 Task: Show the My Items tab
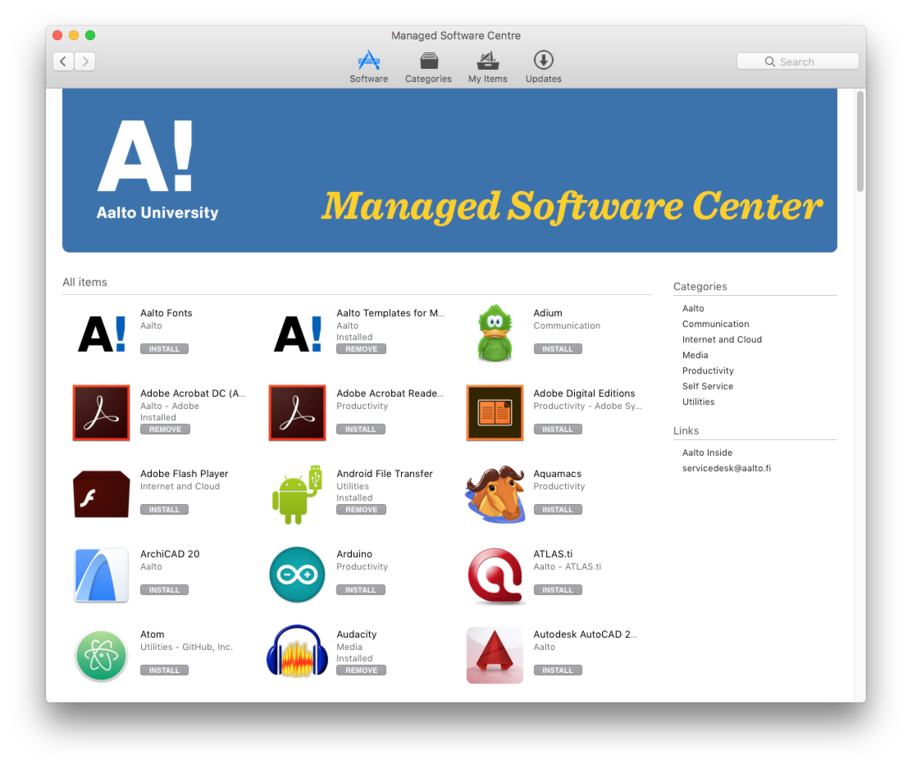pyautogui.click(x=488, y=67)
